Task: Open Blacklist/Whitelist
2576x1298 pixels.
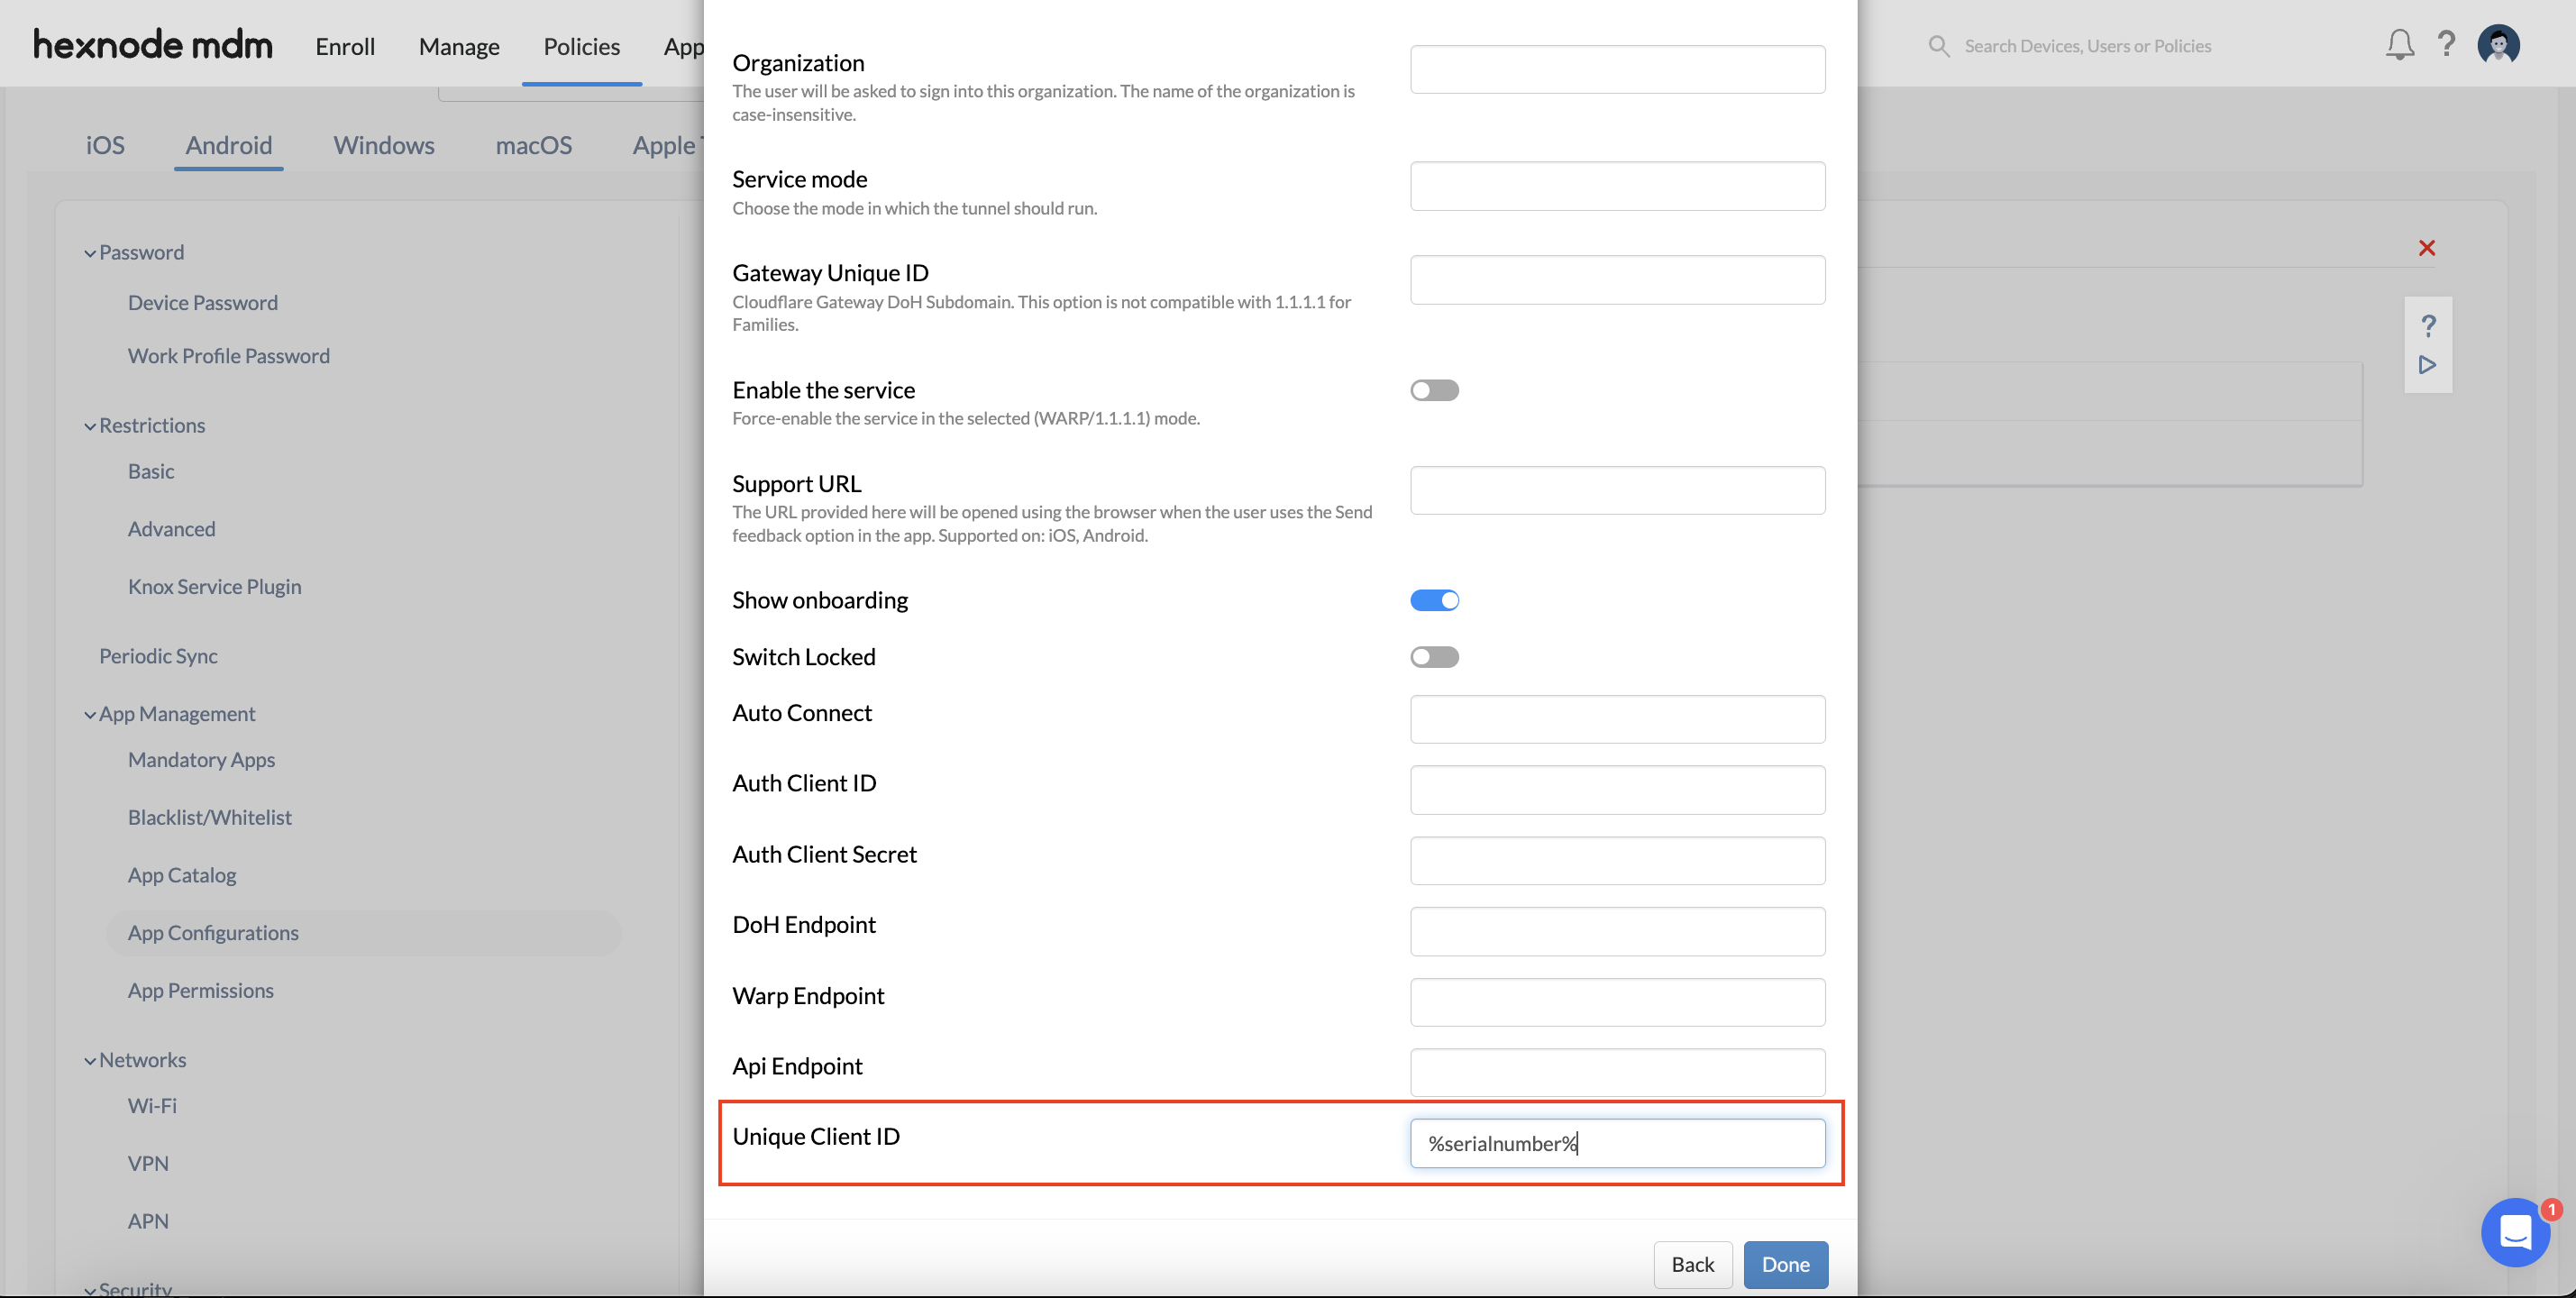Action: [x=210, y=817]
